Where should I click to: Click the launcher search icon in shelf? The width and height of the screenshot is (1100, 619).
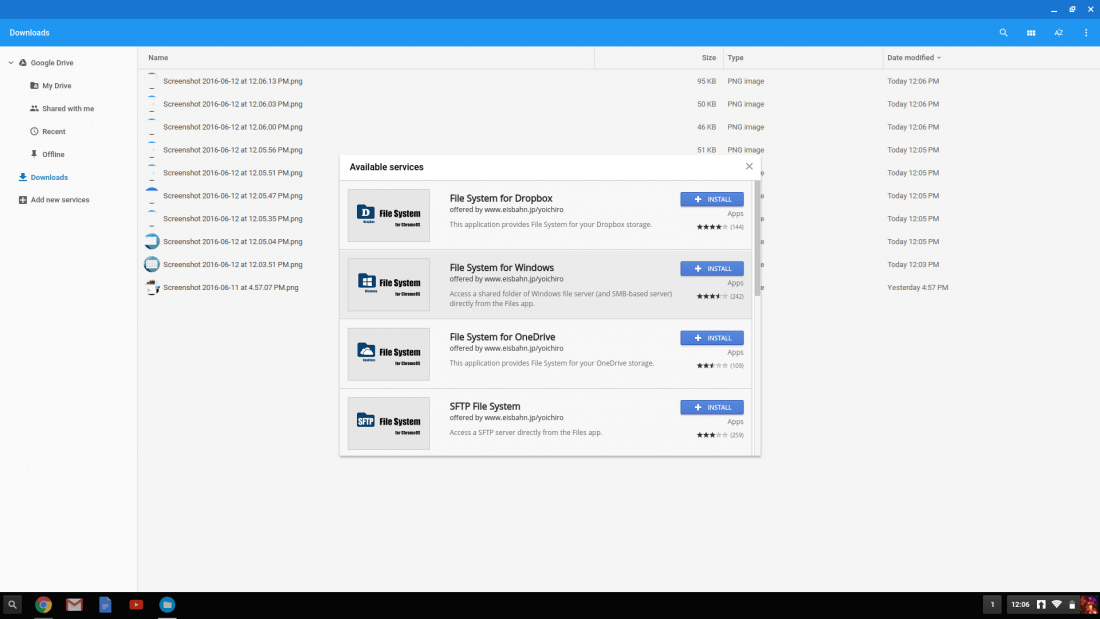point(12,604)
